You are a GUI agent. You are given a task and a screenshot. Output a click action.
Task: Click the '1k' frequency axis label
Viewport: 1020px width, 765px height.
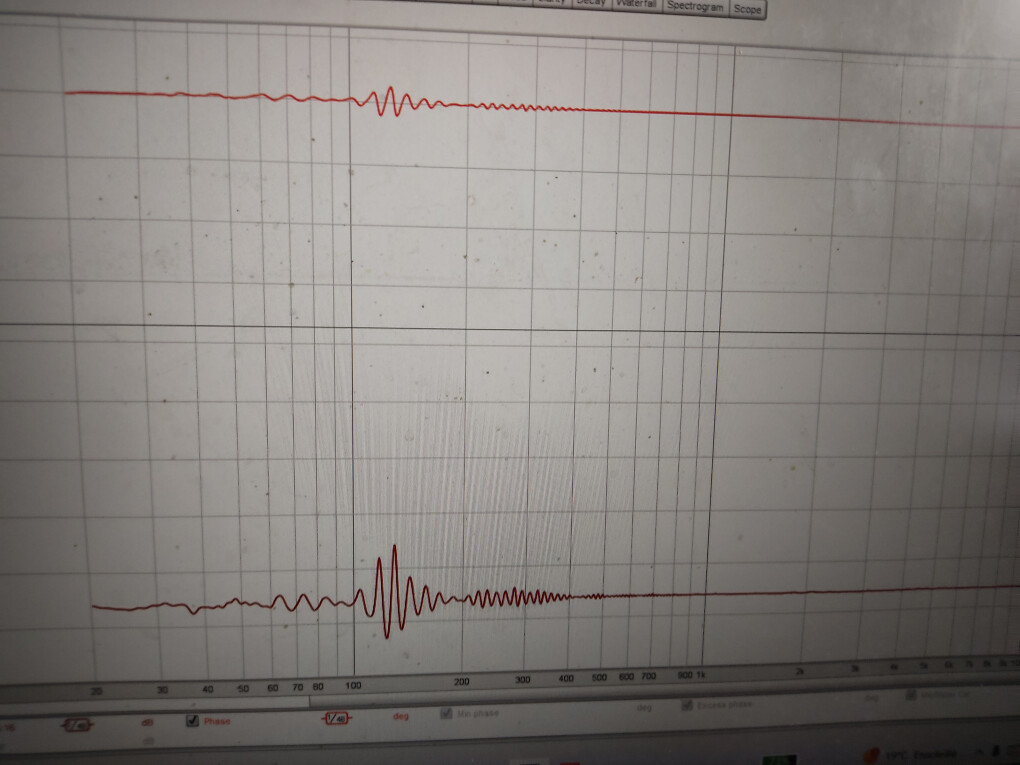click(701, 675)
